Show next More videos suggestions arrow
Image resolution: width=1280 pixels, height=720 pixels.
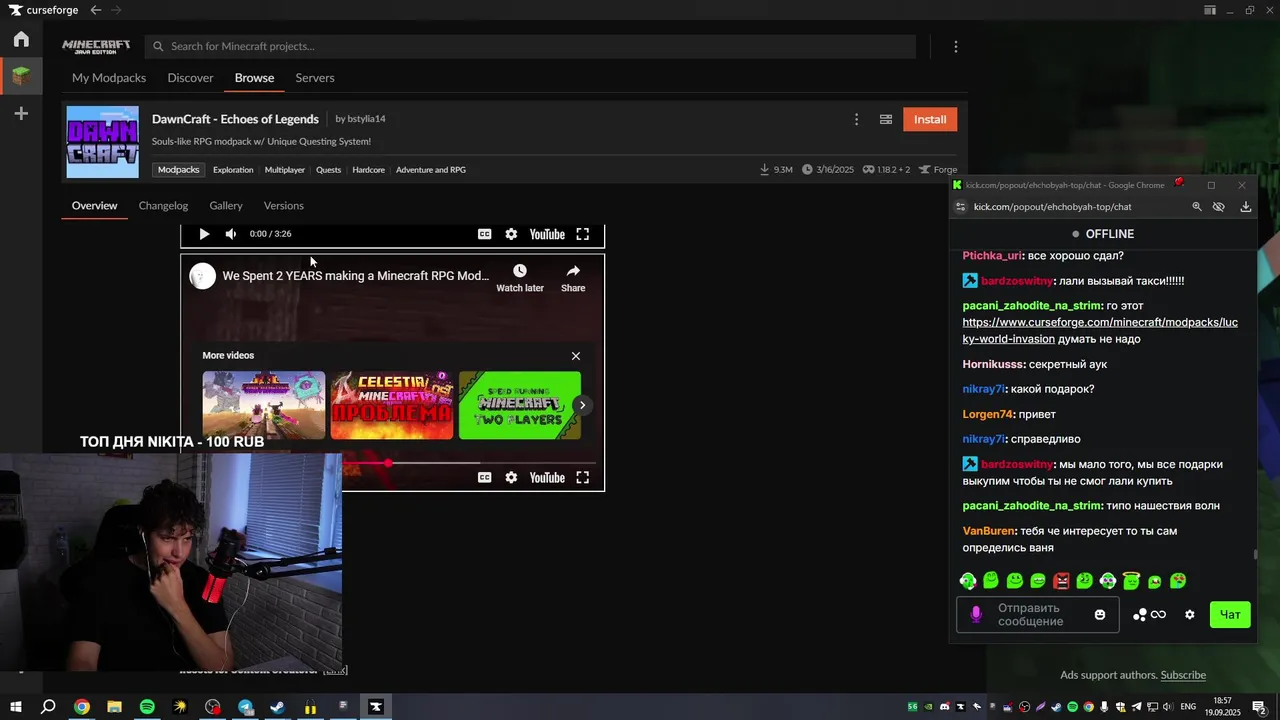pos(582,405)
